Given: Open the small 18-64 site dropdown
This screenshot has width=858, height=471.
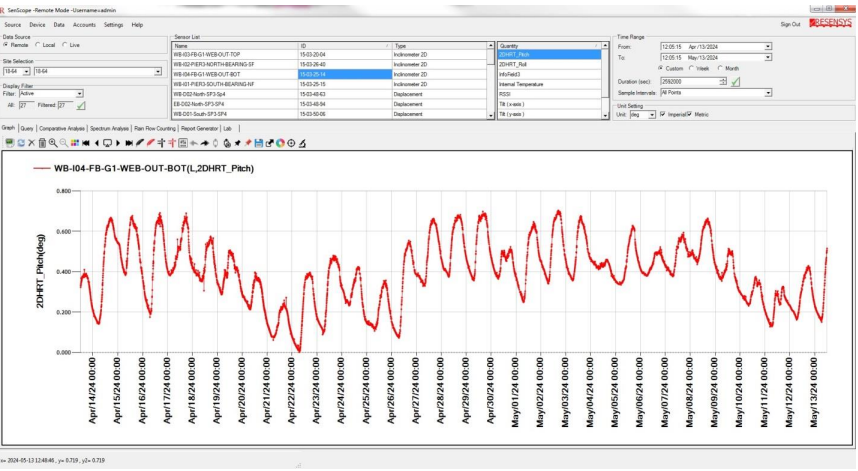Looking at the screenshot, I should coord(17,72).
